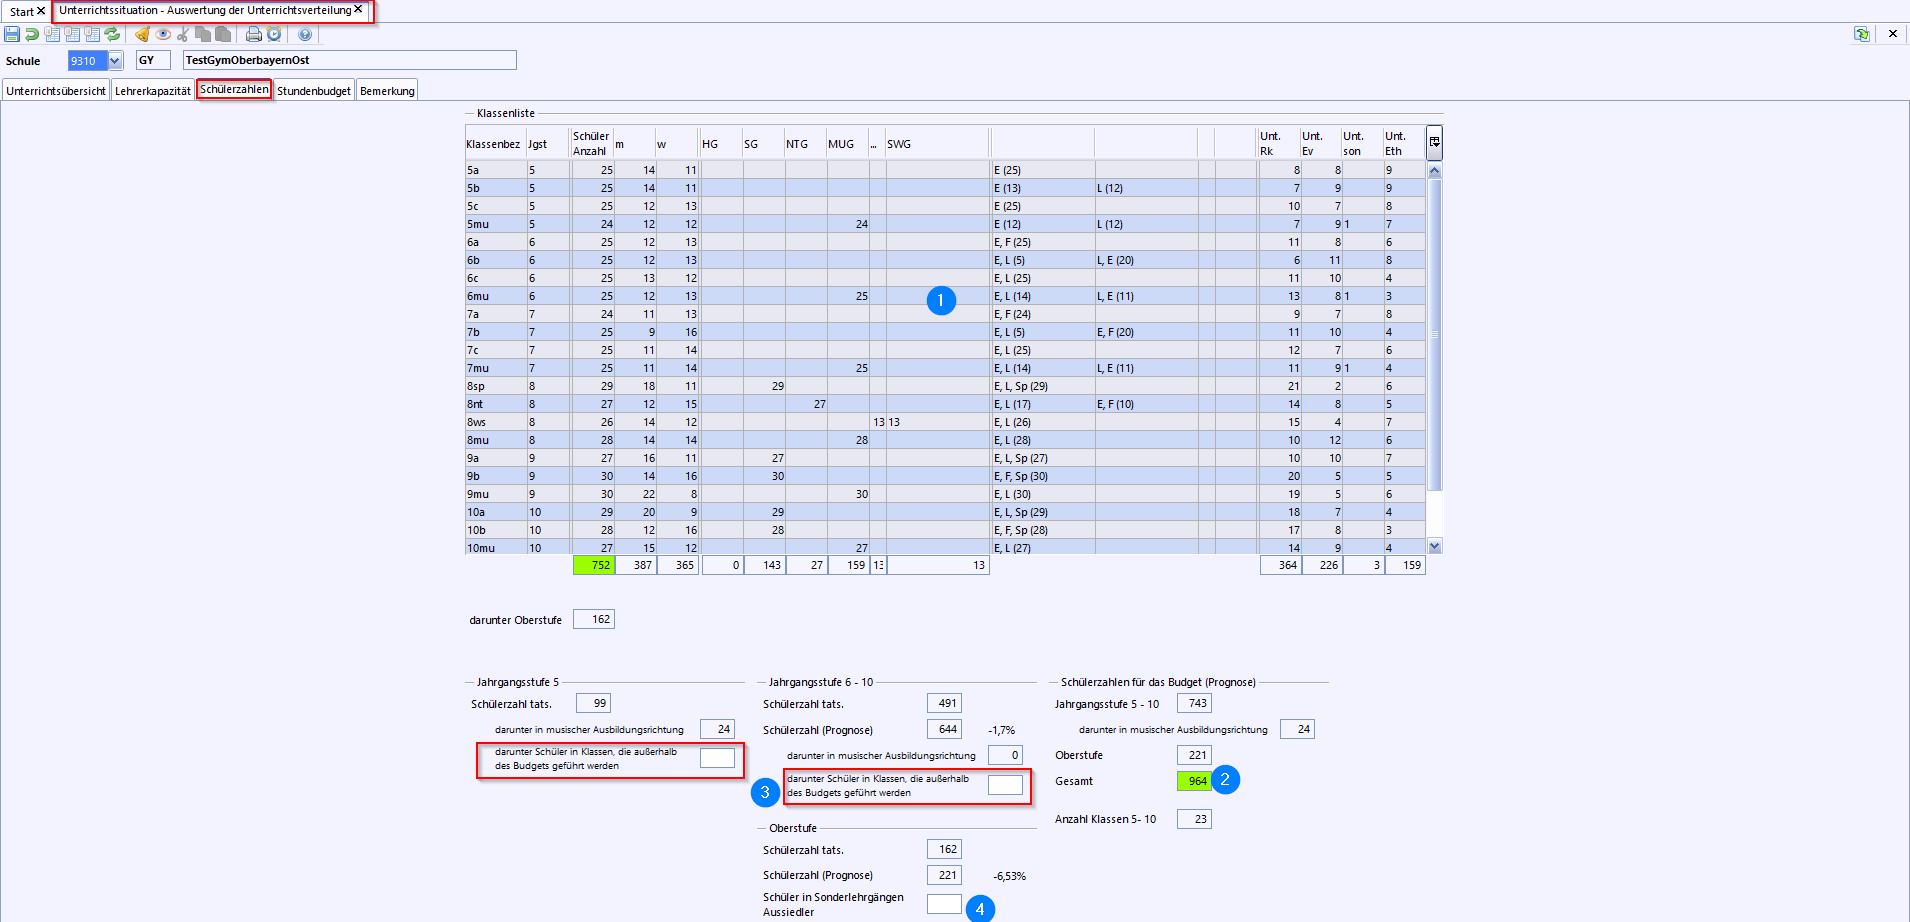Click the darunter Oberstufe field 162
Viewport: 1910px width, 922px height.
pyautogui.click(x=594, y=619)
